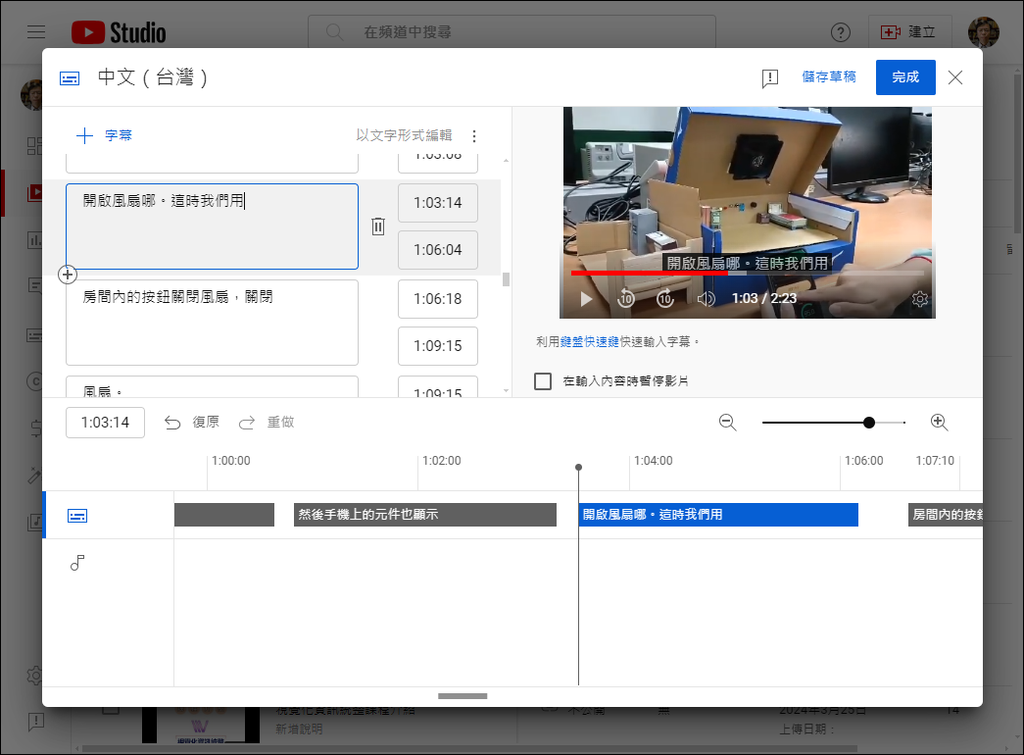Click 儲存草稿 to save draft

(829, 77)
